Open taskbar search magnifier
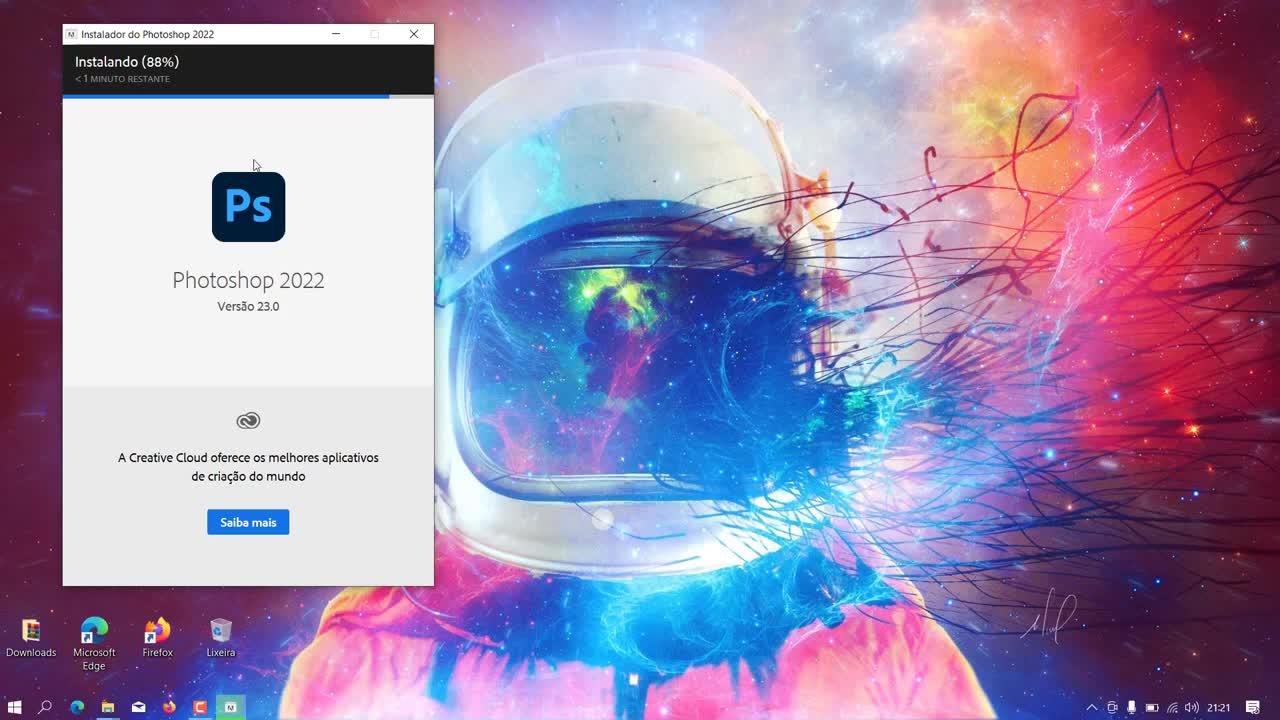Viewport: 1280px width, 720px height. pyautogui.click(x=45, y=707)
